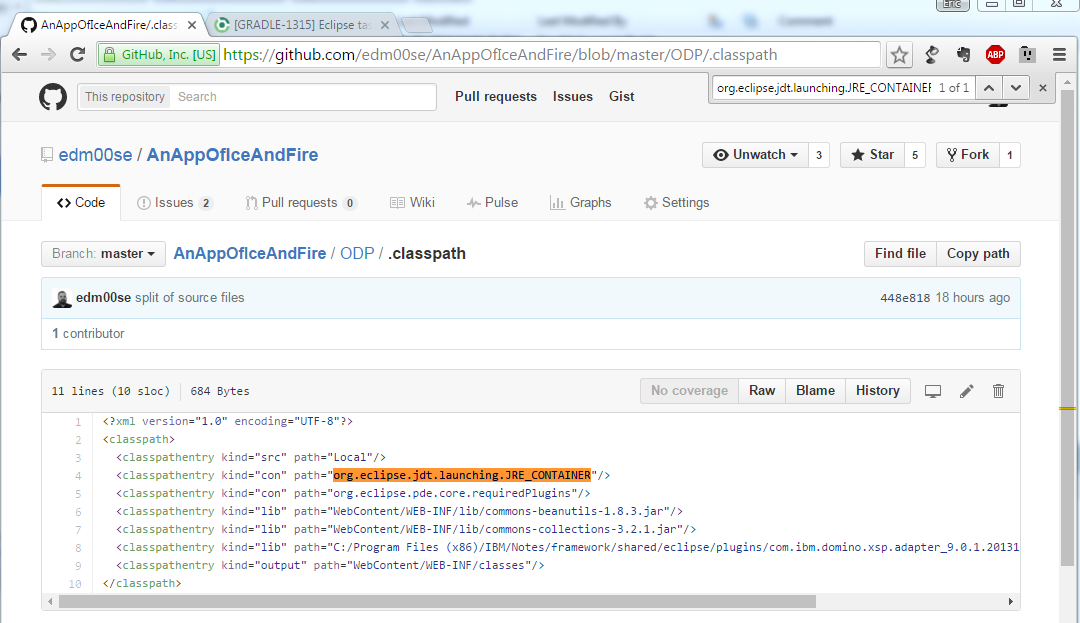Reload the page with refresh icon

click(78, 55)
